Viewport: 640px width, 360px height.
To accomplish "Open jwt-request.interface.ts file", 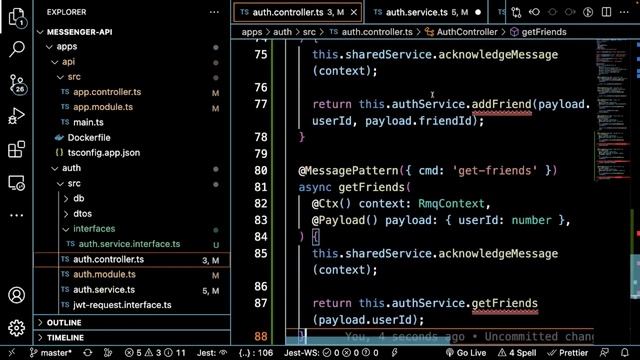I will [122, 305].
